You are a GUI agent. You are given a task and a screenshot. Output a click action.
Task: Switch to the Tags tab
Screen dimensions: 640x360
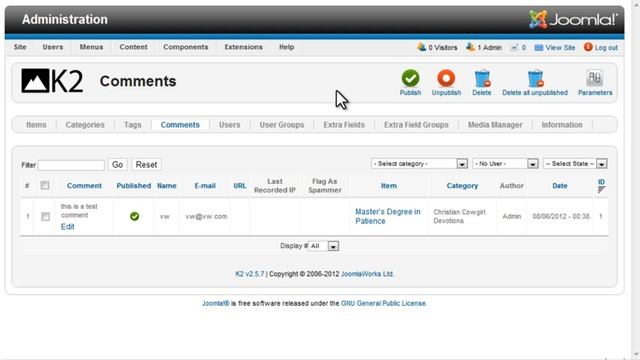point(133,125)
